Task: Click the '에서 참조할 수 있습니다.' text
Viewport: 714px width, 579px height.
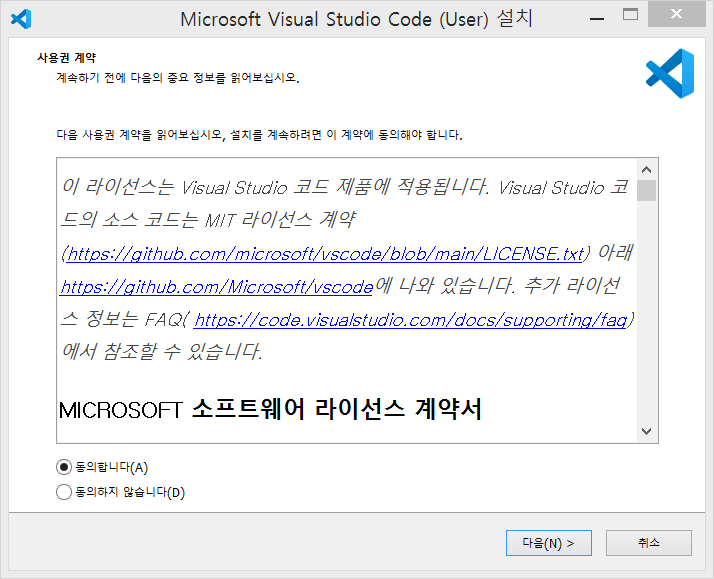Action: click(x=162, y=351)
